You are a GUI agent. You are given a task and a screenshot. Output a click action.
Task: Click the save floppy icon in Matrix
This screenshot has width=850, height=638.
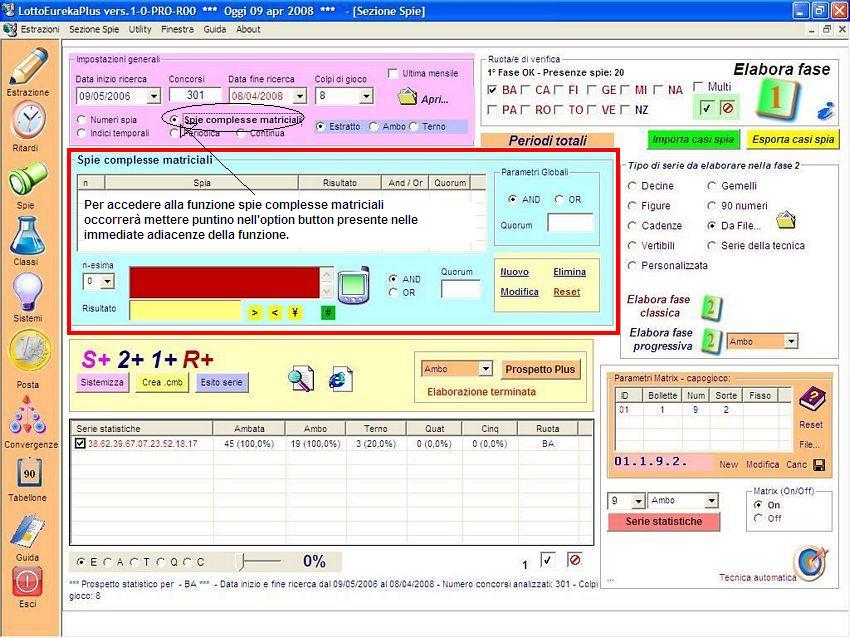[819, 465]
